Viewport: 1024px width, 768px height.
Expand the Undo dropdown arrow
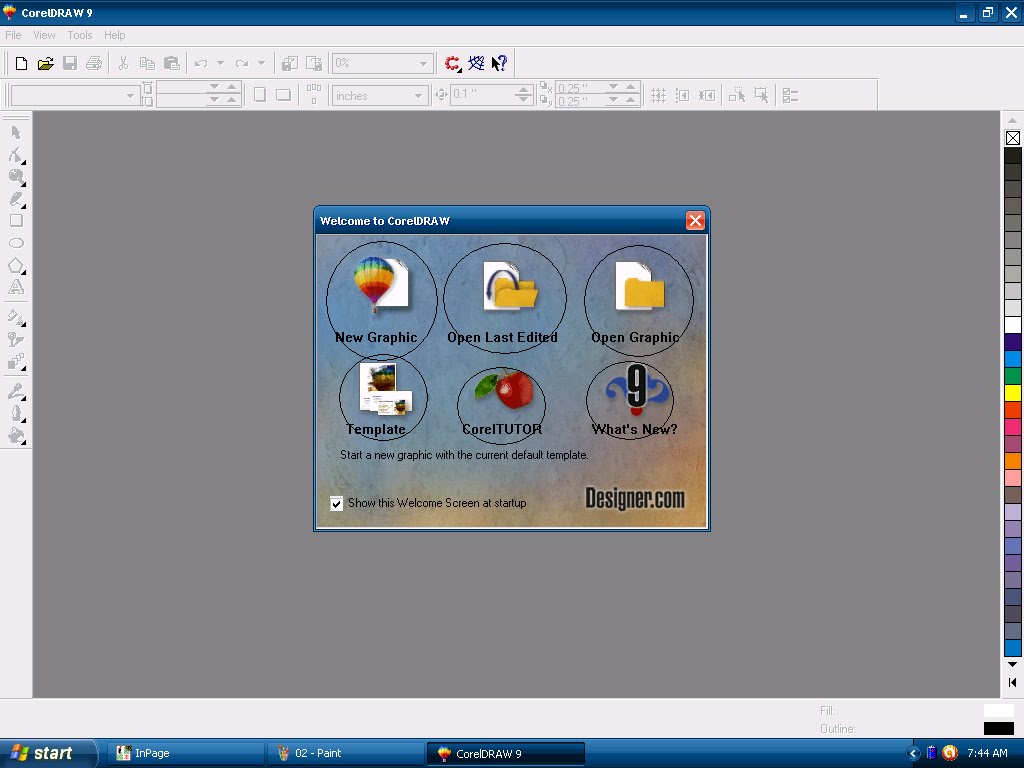click(221, 63)
